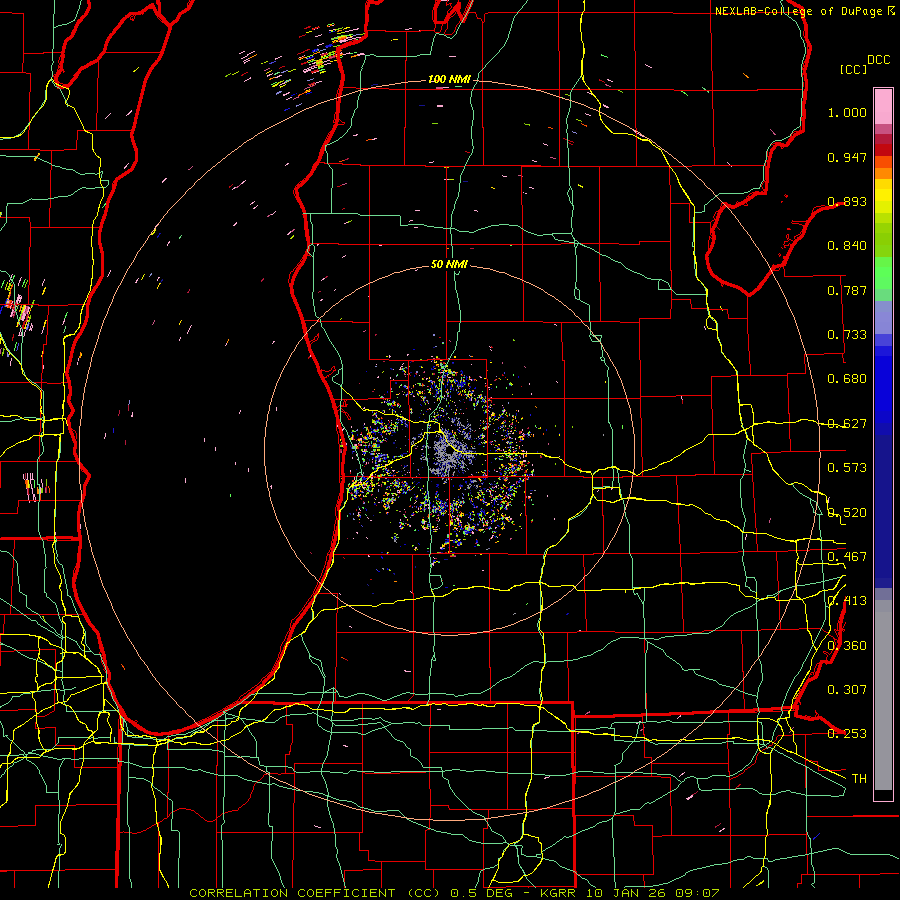Click the 1.000 legend value
The height and width of the screenshot is (900, 900).
click(847, 112)
